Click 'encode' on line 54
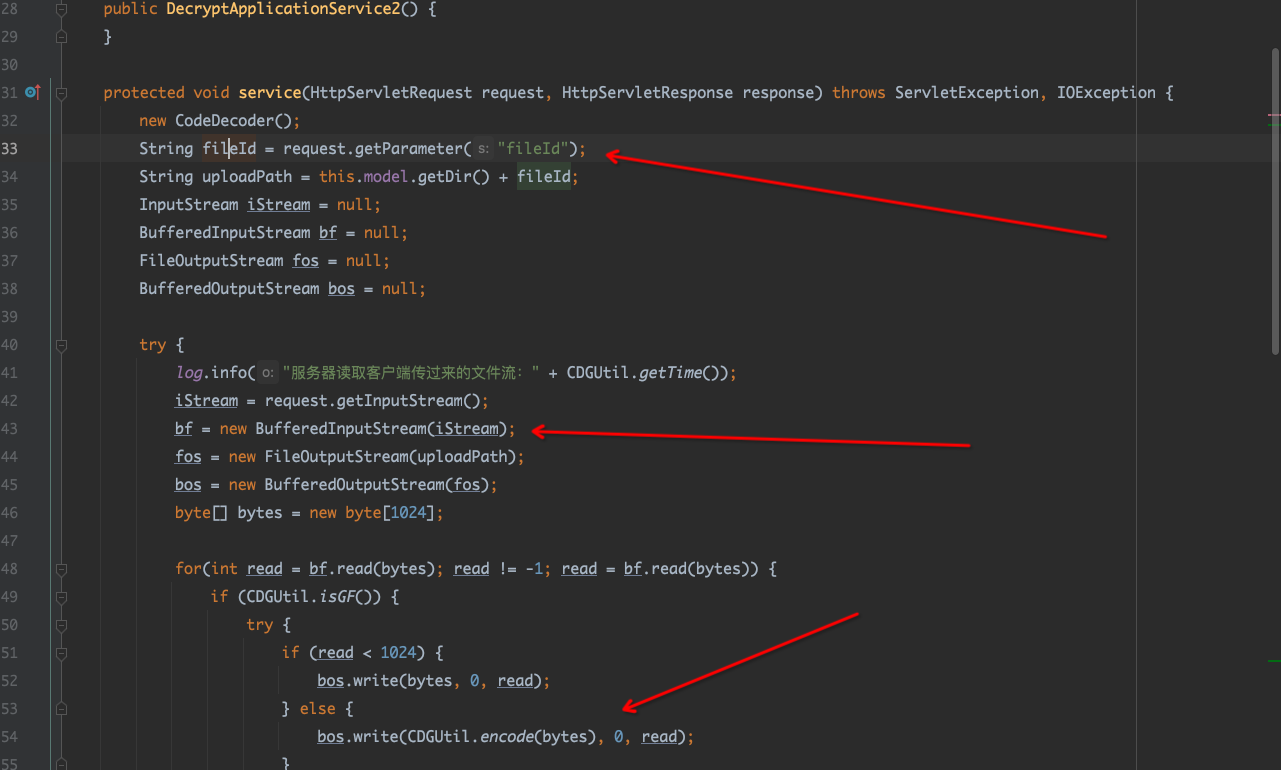 507,737
